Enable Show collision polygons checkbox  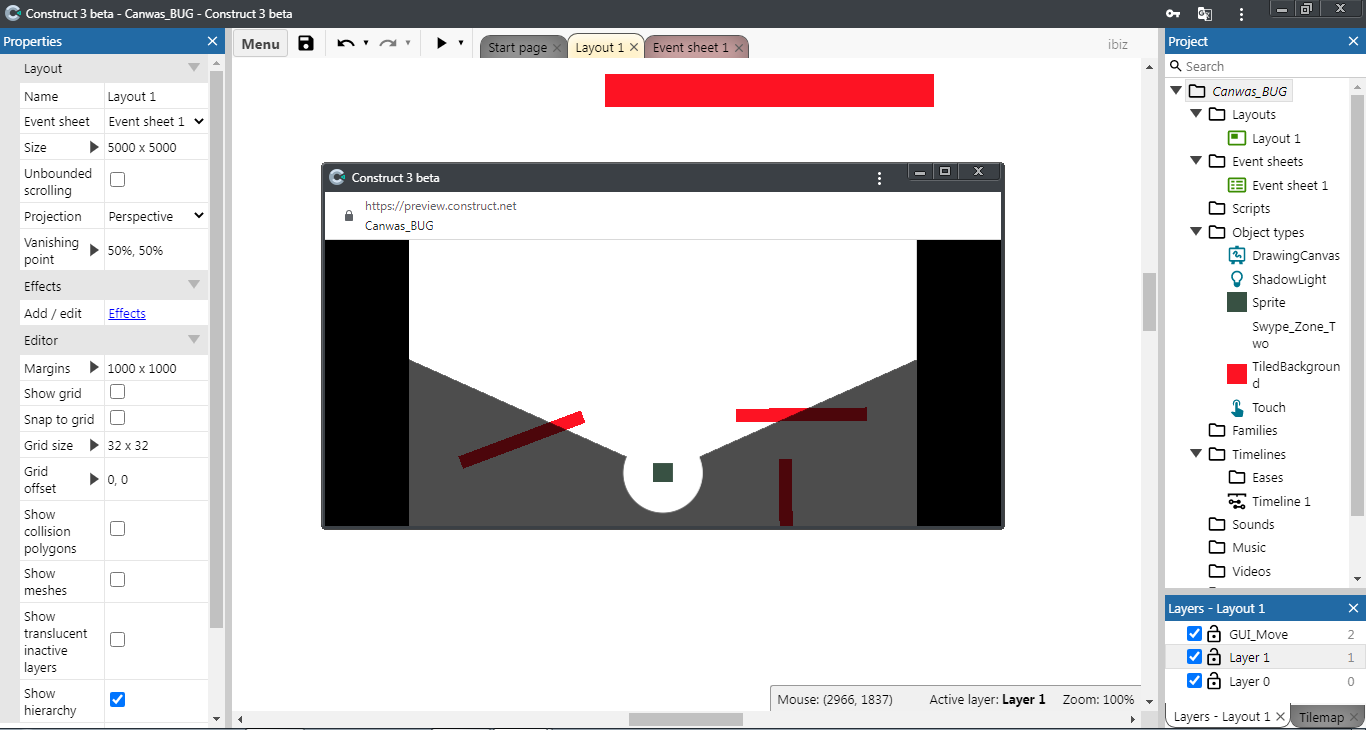pos(117,528)
